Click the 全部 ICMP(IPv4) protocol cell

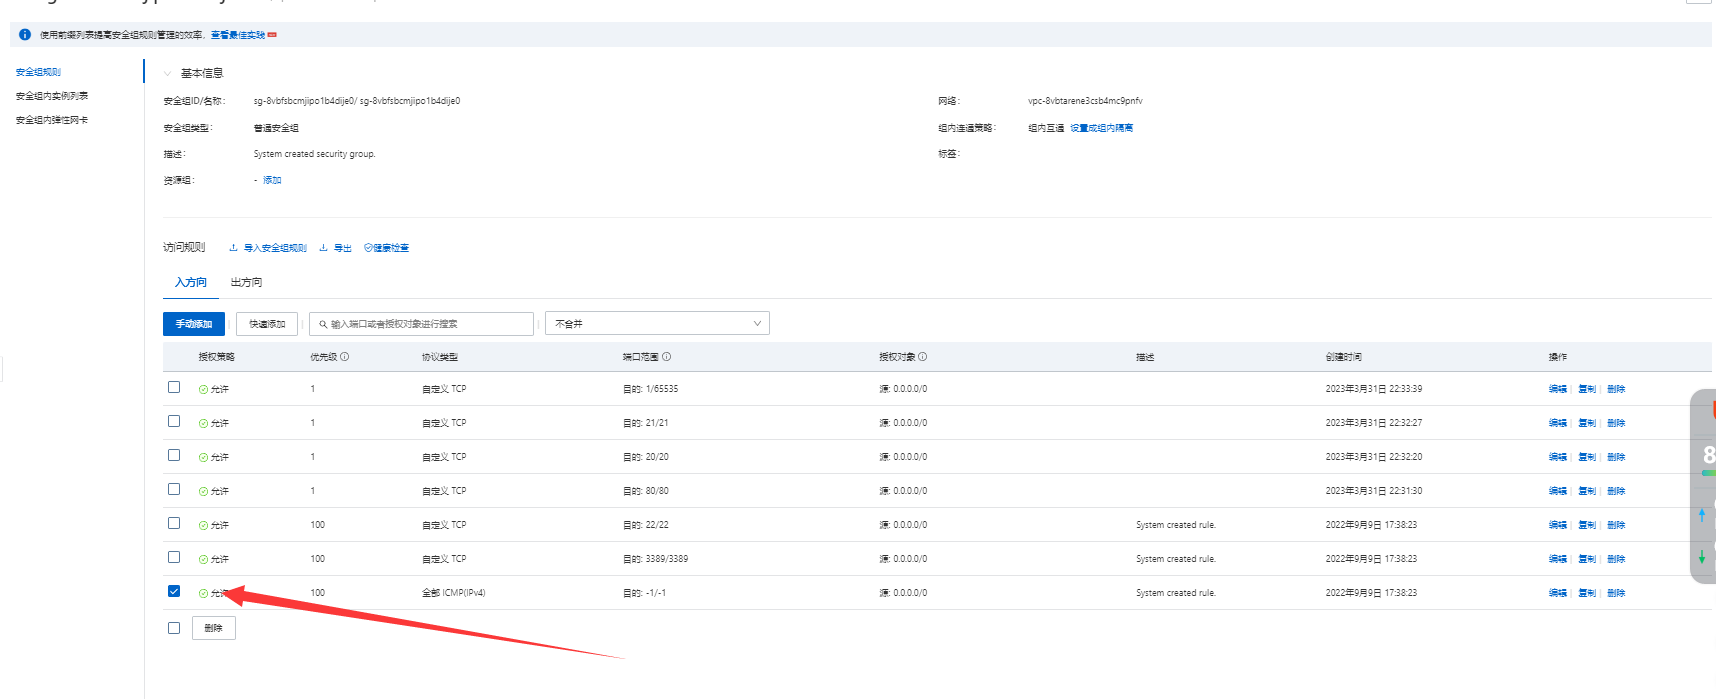(x=454, y=593)
